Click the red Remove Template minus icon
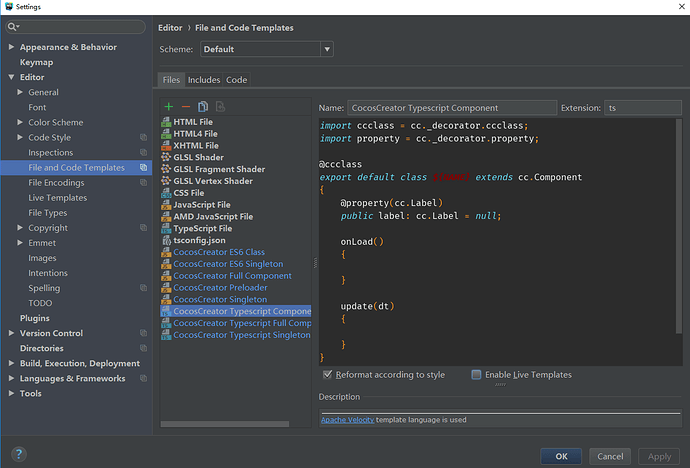The height and width of the screenshot is (468, 690). point(185,106)
